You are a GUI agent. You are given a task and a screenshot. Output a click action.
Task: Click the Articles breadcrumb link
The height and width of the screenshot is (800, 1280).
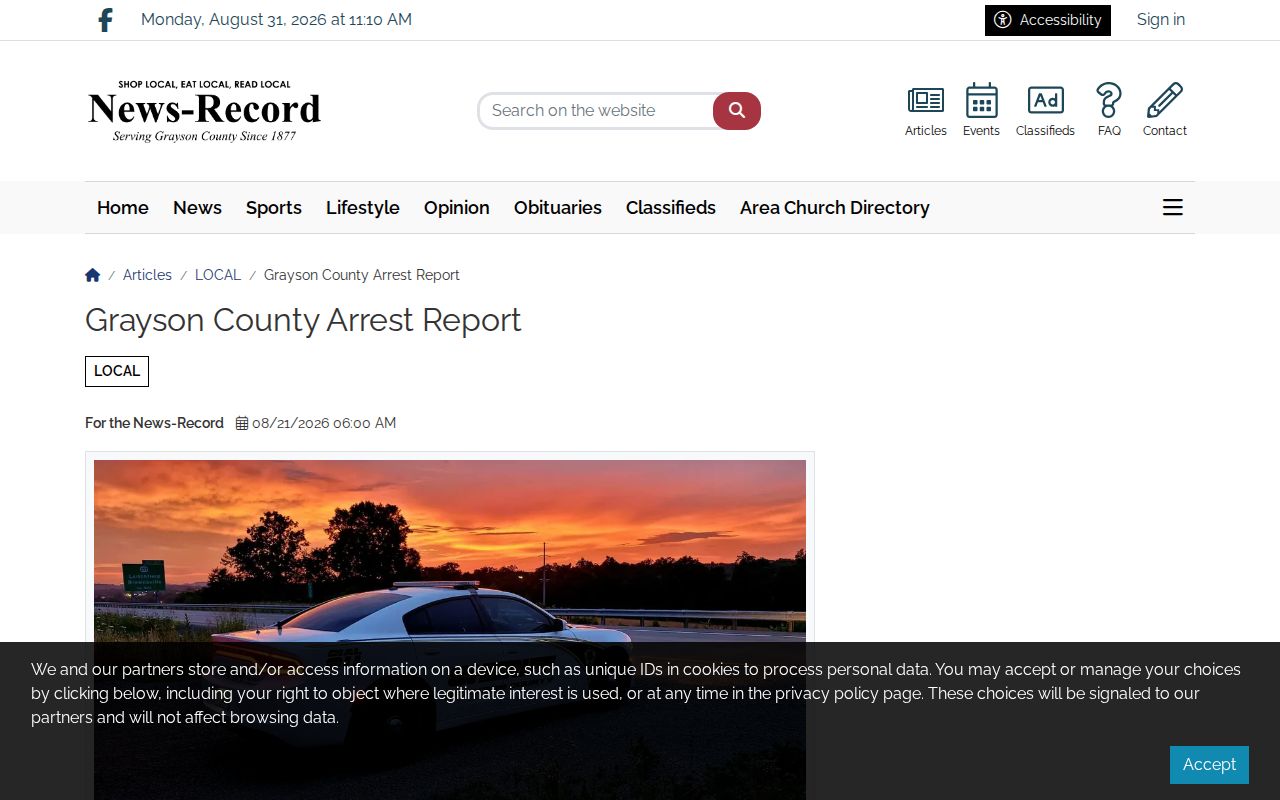[147, 275]
